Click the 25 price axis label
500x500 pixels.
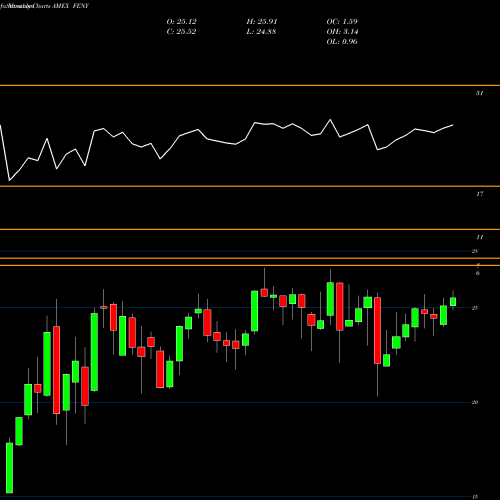click(475, 308)
